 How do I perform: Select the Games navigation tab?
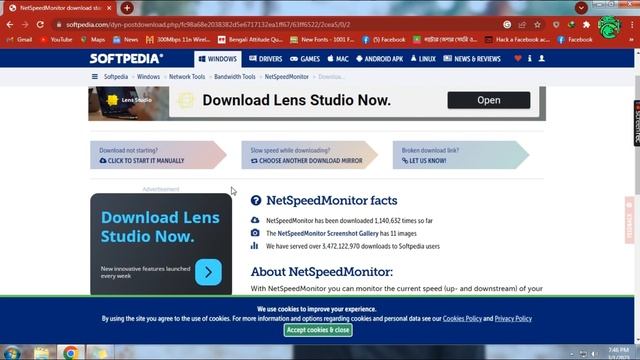click(x=305, y=59)
